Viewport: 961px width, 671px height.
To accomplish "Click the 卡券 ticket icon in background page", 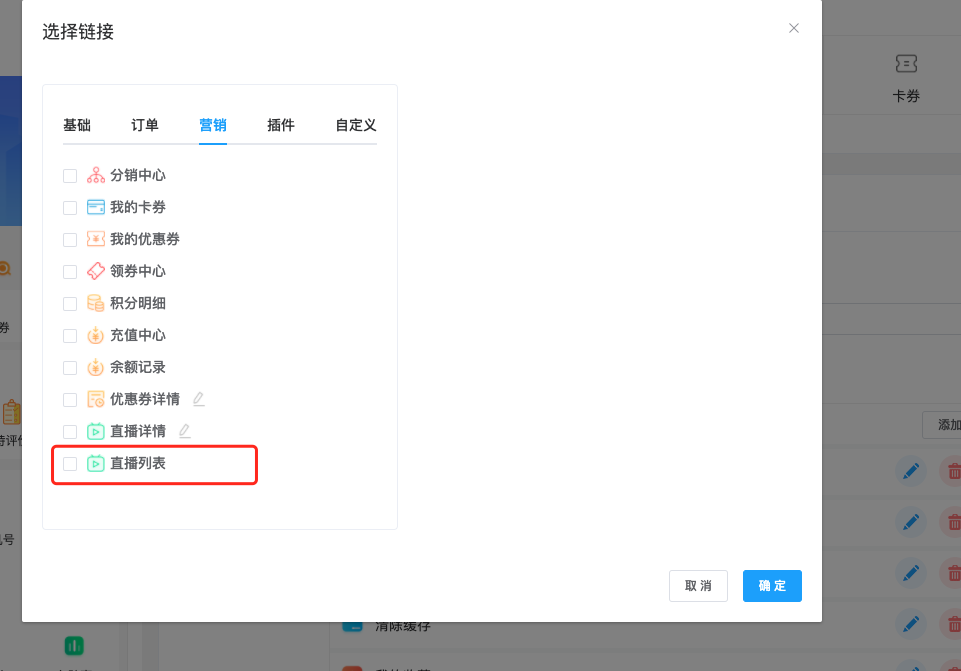I will pos(906,64).
